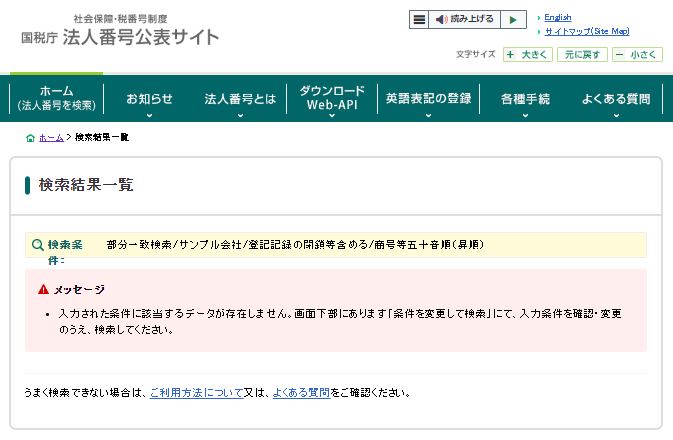Screen dimensions: 673x440
Task: Go to ホーム (法人番号を検索) nav tab
Action: click(57, 98)
